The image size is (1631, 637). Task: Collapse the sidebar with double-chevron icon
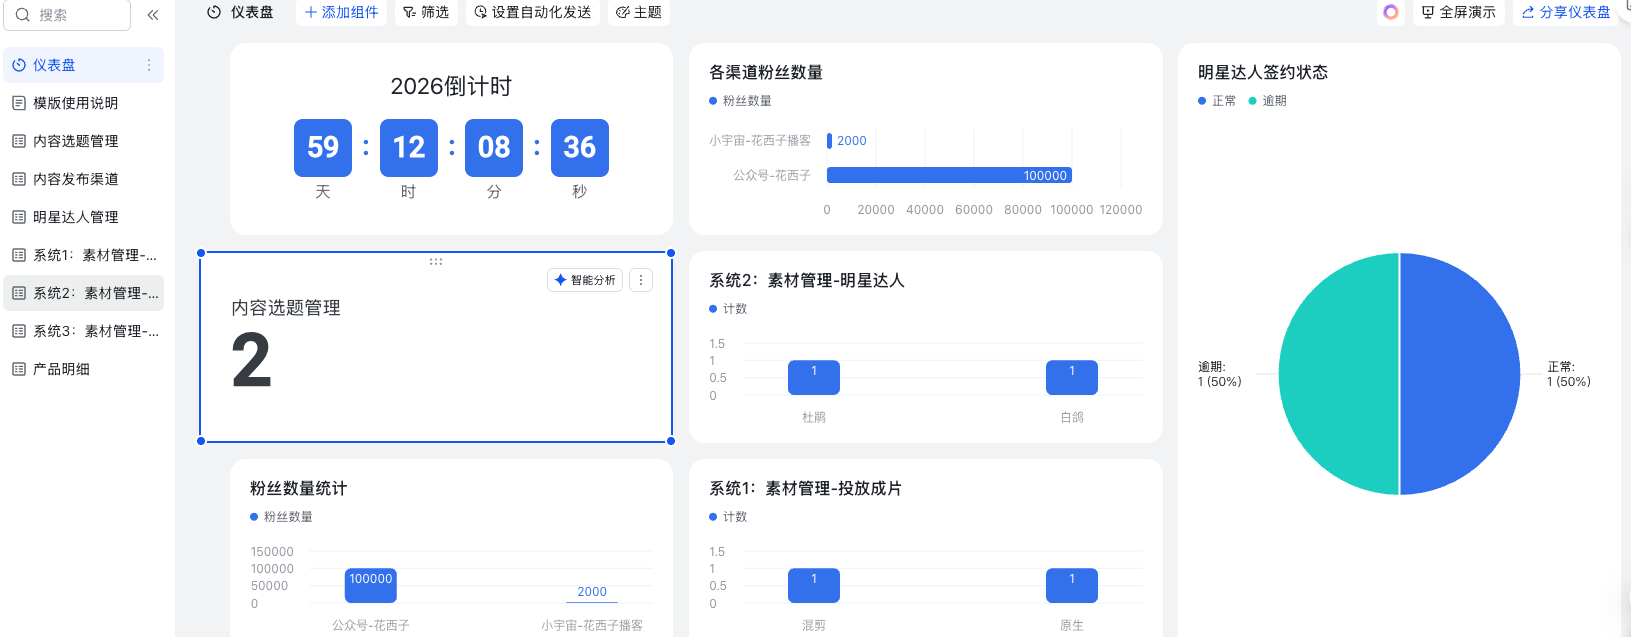pos(153,15)
